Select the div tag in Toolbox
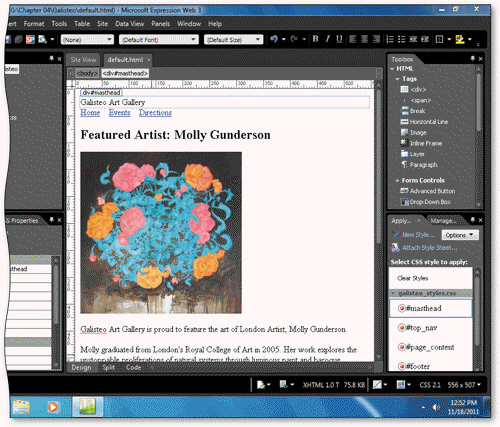Image resolution: width=500 pixels, height=427 pixels. (413, 89)
